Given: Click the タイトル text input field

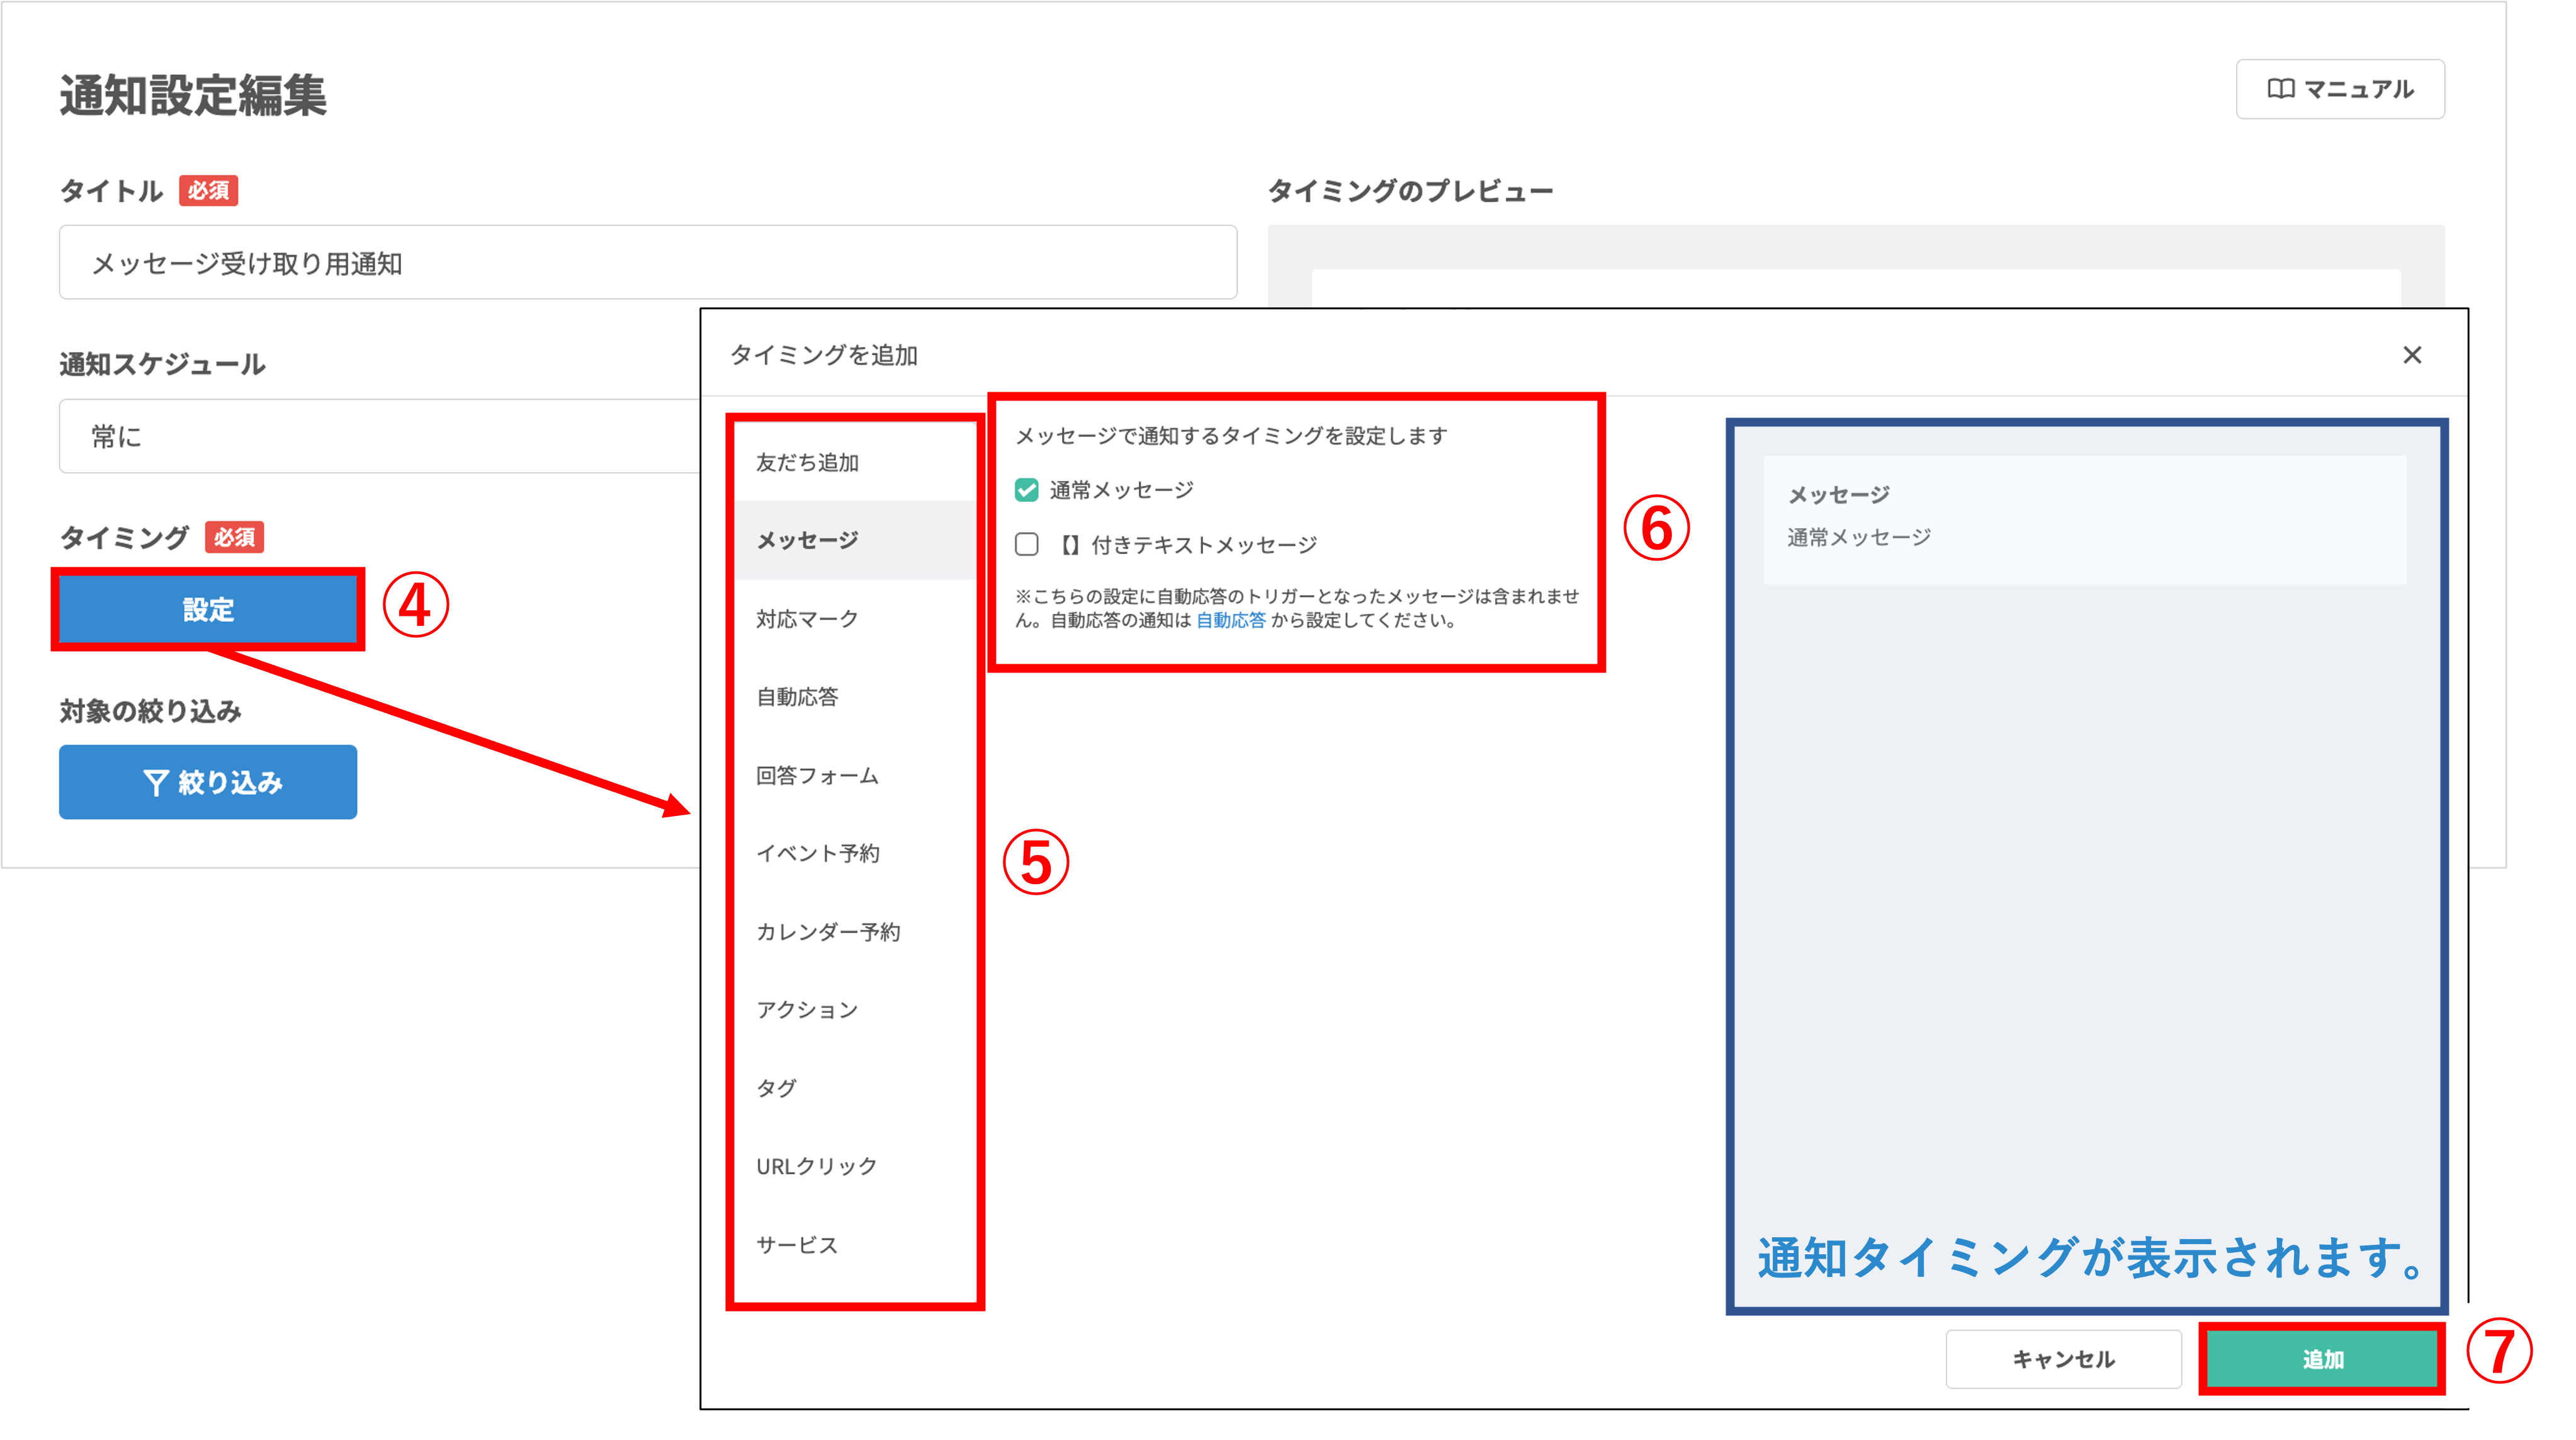Looking at the screenshot, I should point(647,263).
